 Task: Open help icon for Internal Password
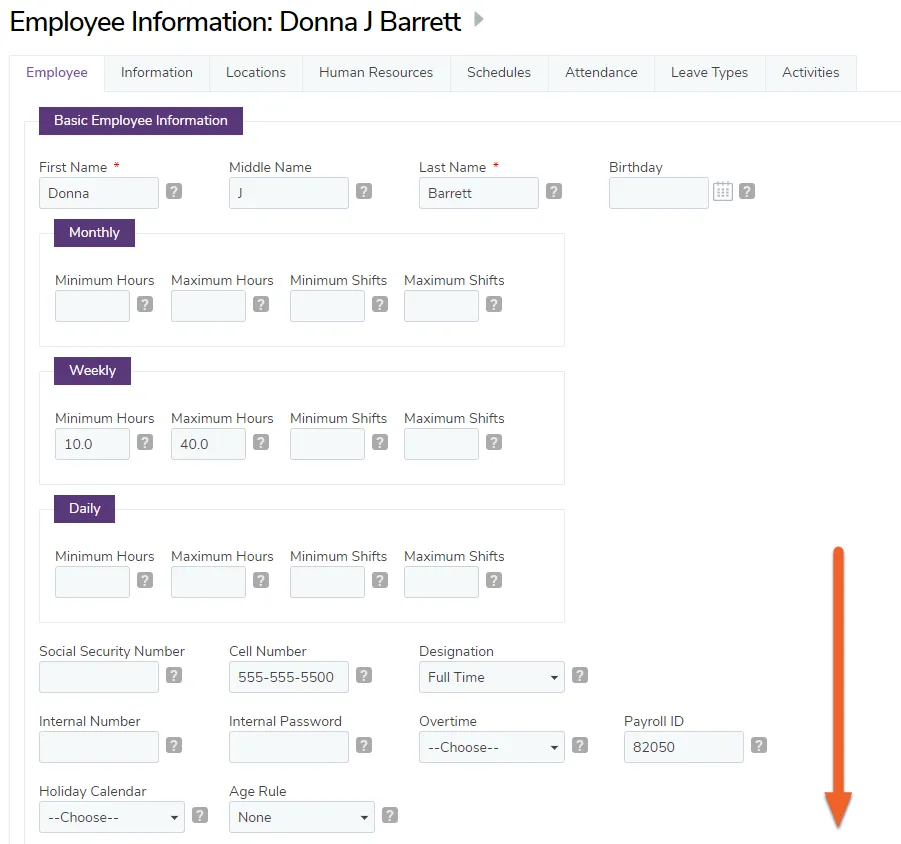tap(364, 745)
